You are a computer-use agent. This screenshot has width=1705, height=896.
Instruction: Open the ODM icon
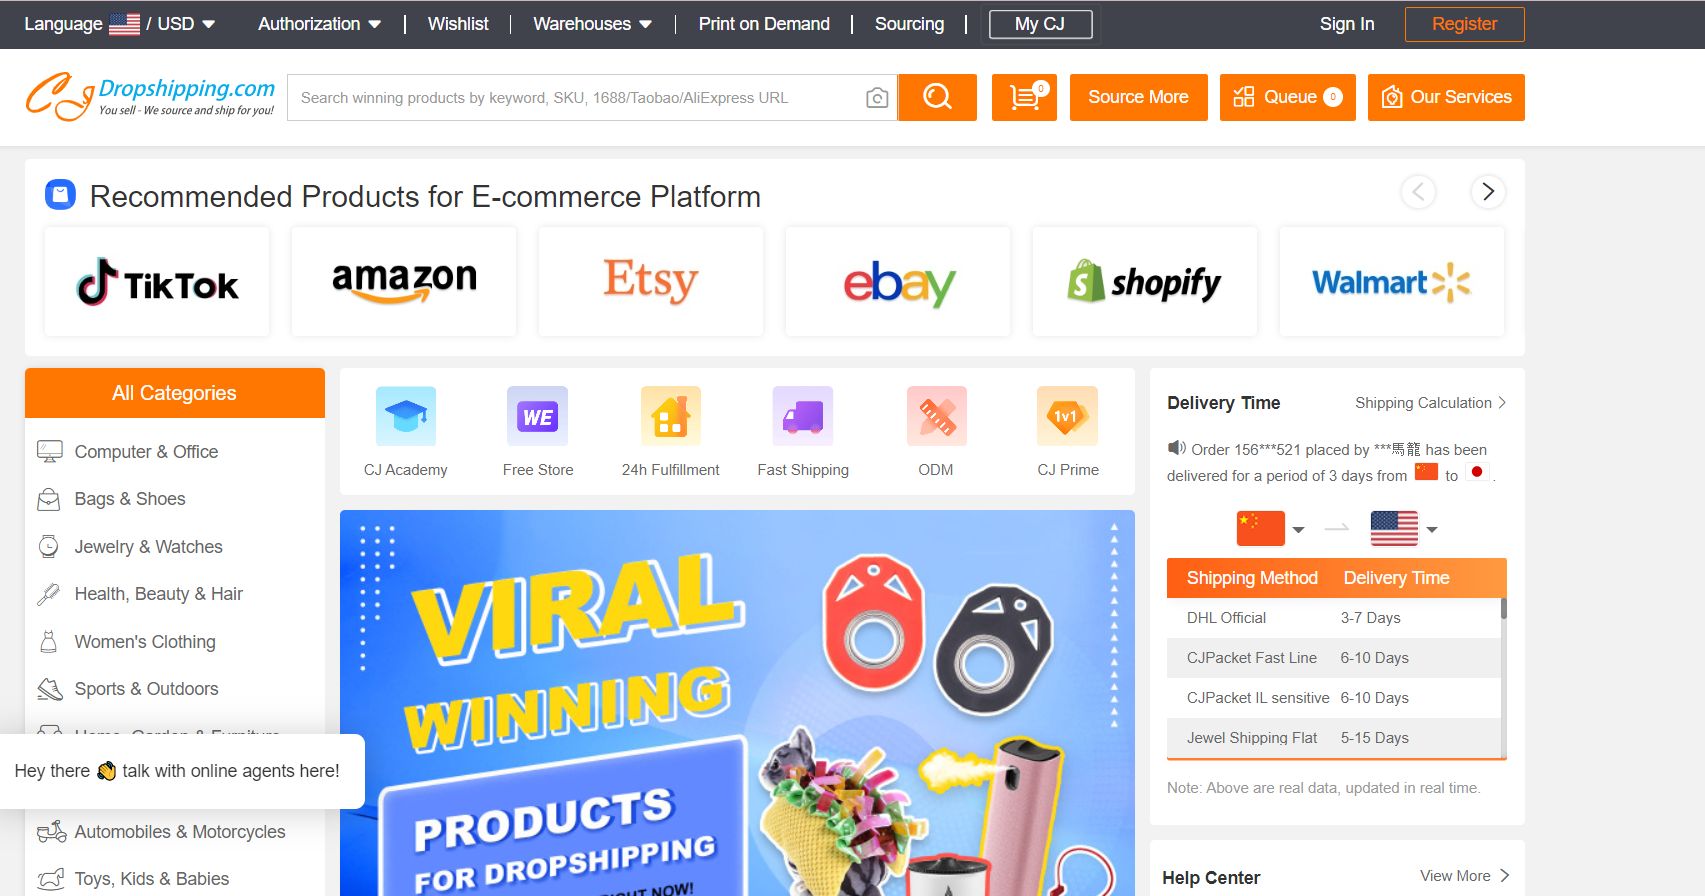936,416
